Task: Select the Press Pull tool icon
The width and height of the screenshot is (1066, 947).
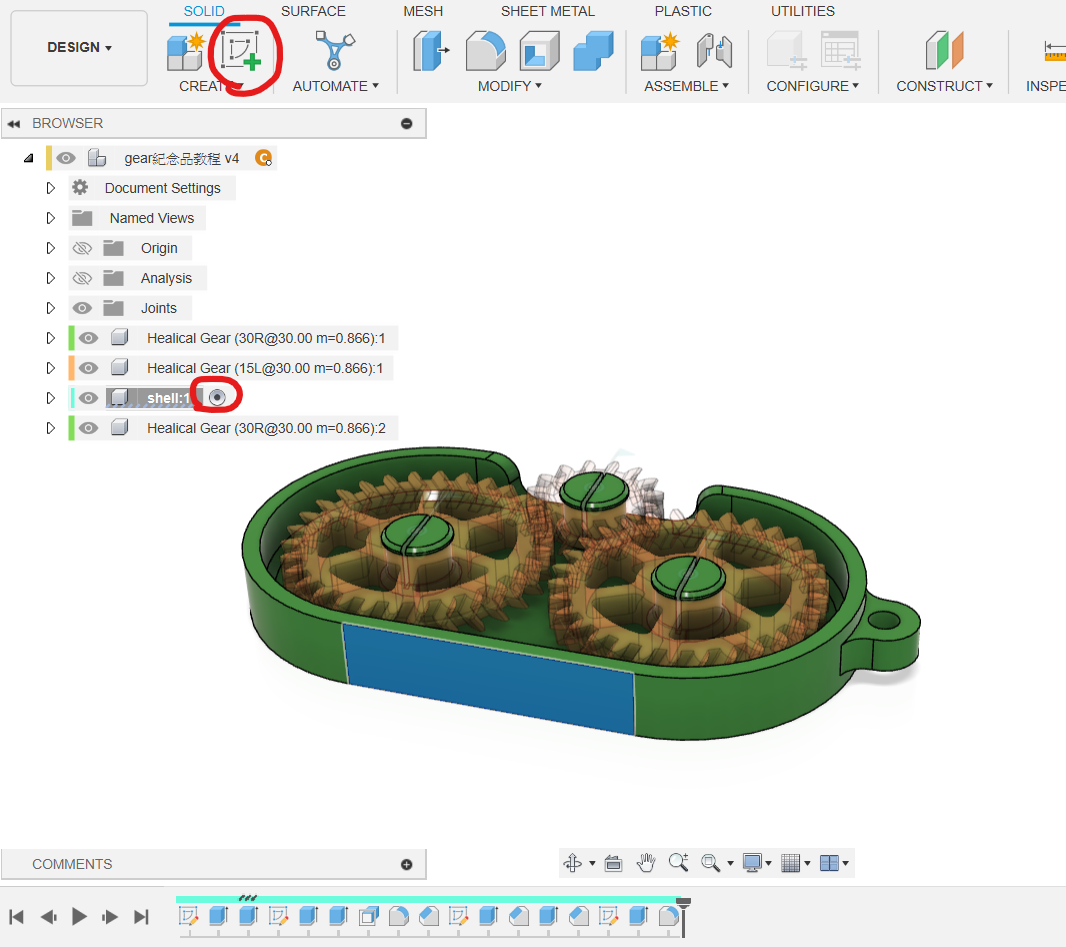Action: pyautogui.click(x=431, y=50)
